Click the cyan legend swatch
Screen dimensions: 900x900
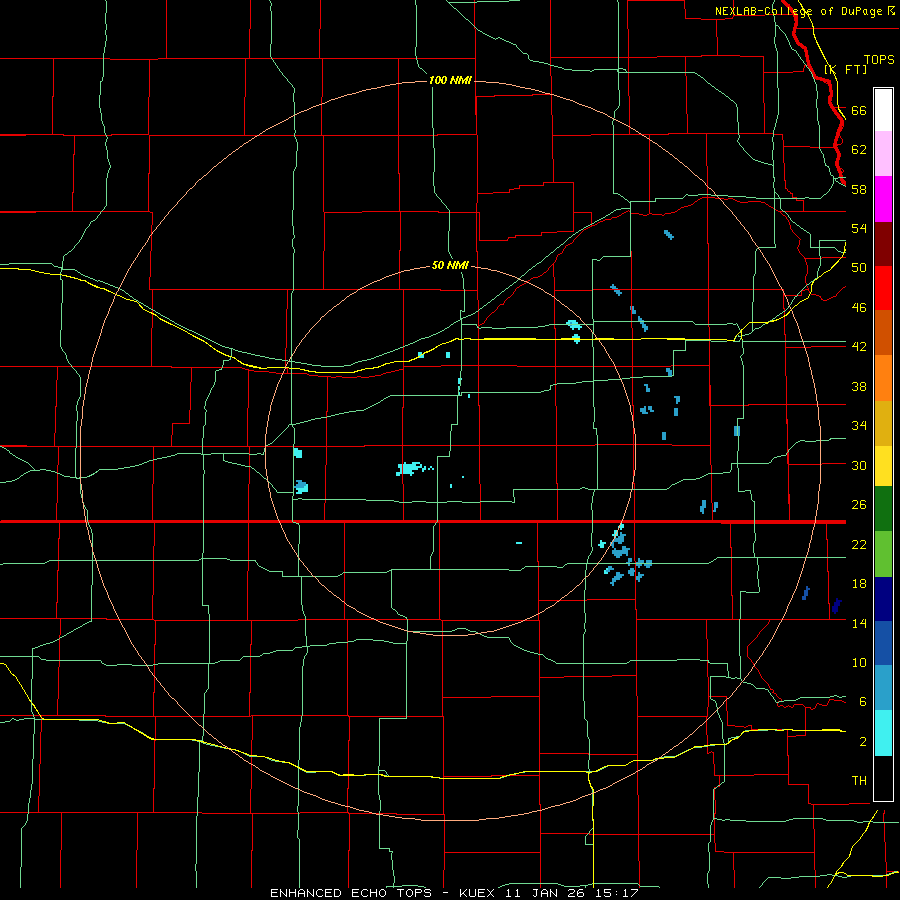click(883, 733)
